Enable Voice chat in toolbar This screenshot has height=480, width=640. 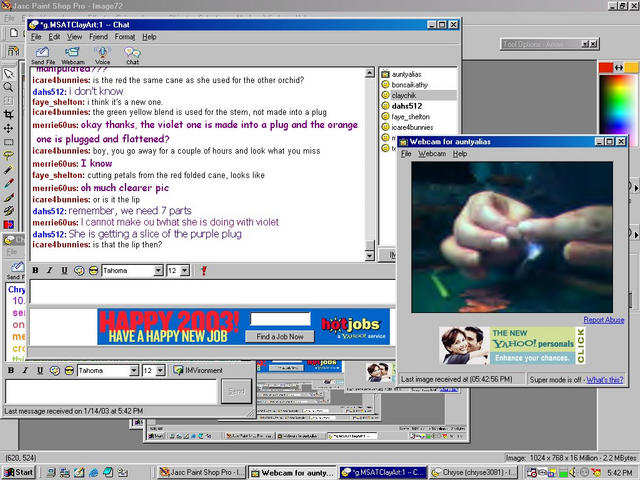pos(102,55)
